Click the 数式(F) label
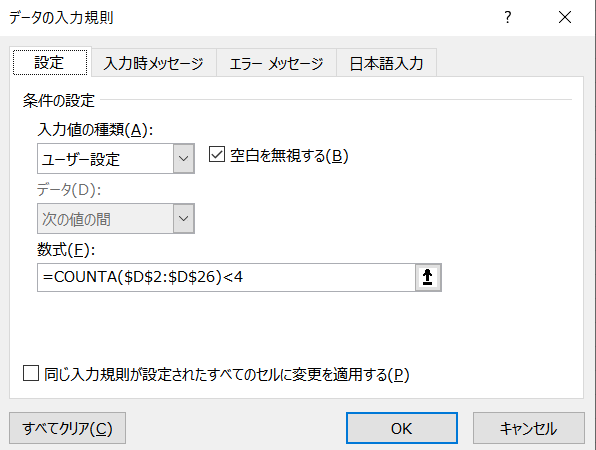 pyautogui.click(x=66, y=250)
